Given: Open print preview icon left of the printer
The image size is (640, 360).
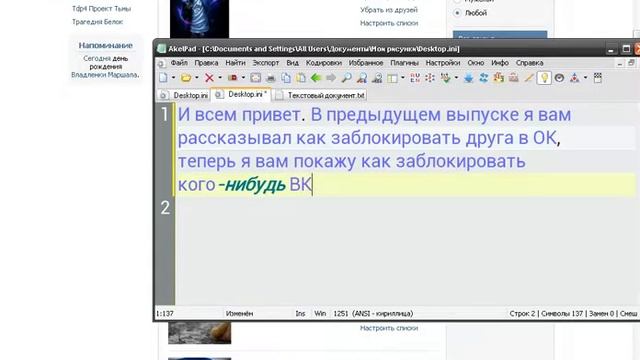Looking at the screenshot, I should click(256, 78).
